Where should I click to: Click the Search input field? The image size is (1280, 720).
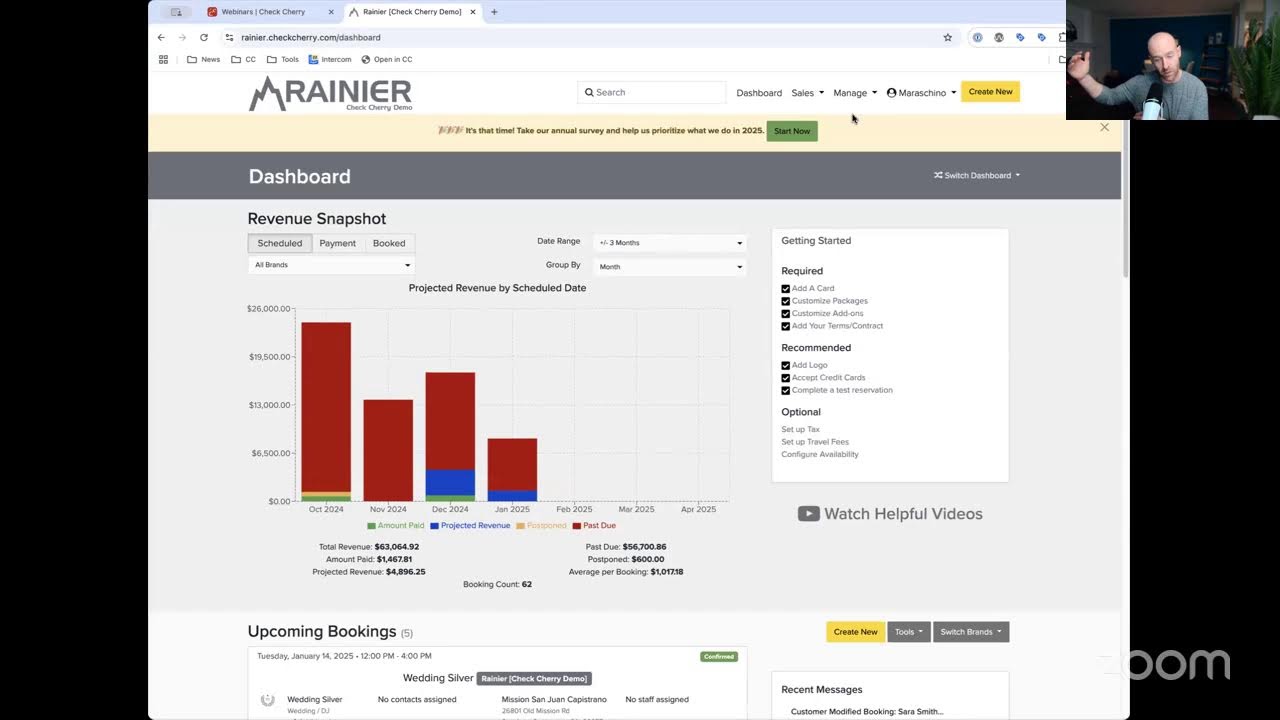coord(651,92)
